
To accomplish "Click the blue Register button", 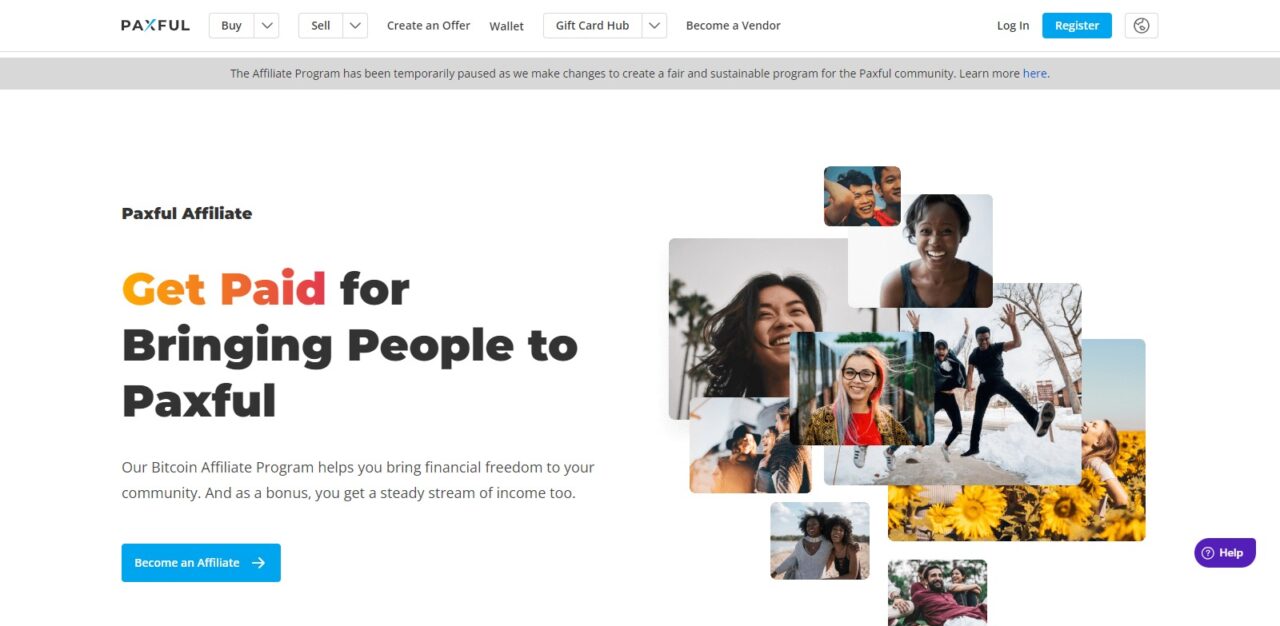I will [x=1076, y=25].
